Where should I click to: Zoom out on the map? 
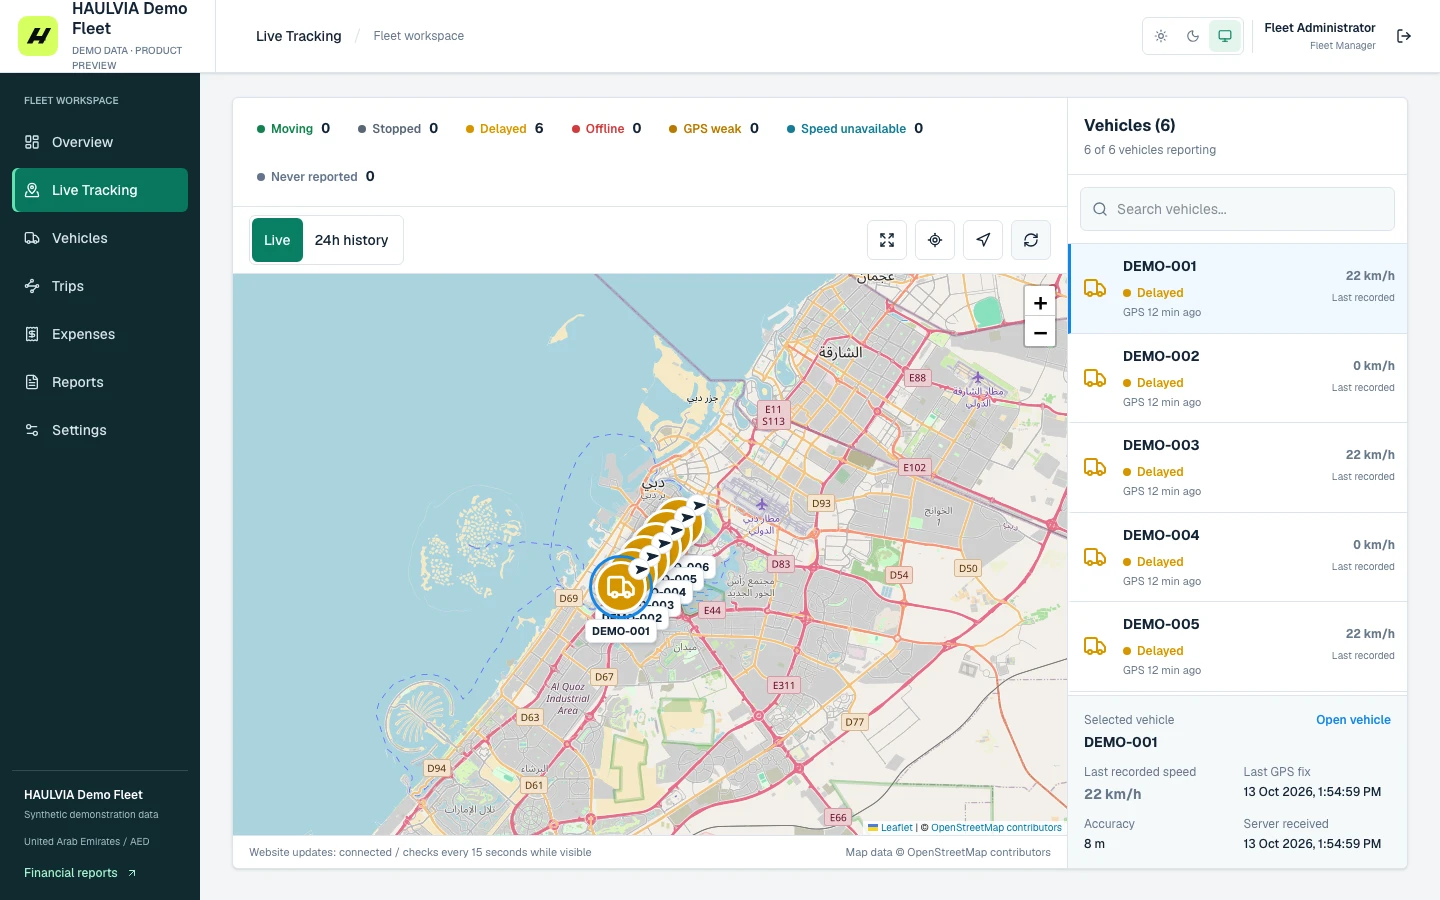[x=1040, y=332]
